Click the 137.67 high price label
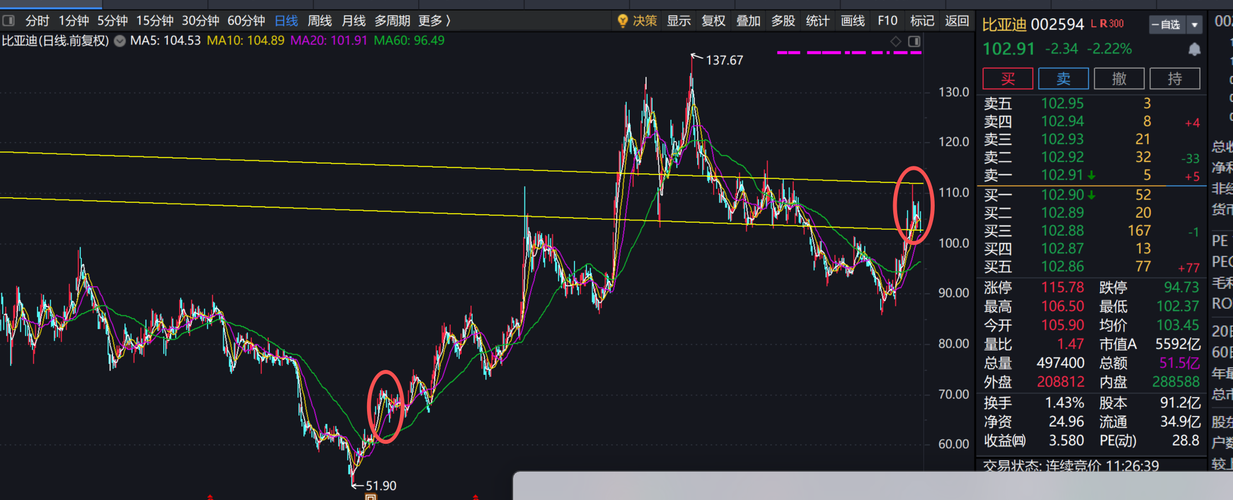The width and height of the screenshot is (1233, 500). [724, 60]
